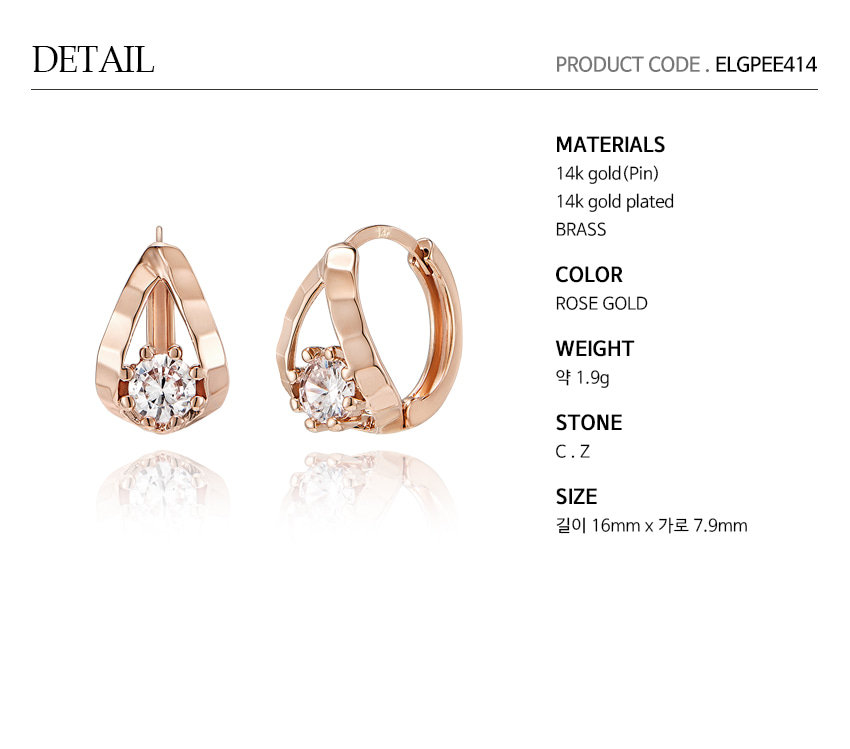Image resolution: width=850 pixels, height=749 pixels.
Task: Click the horizontal divider line under DETAIL
Action: click(x=424, y=89)
